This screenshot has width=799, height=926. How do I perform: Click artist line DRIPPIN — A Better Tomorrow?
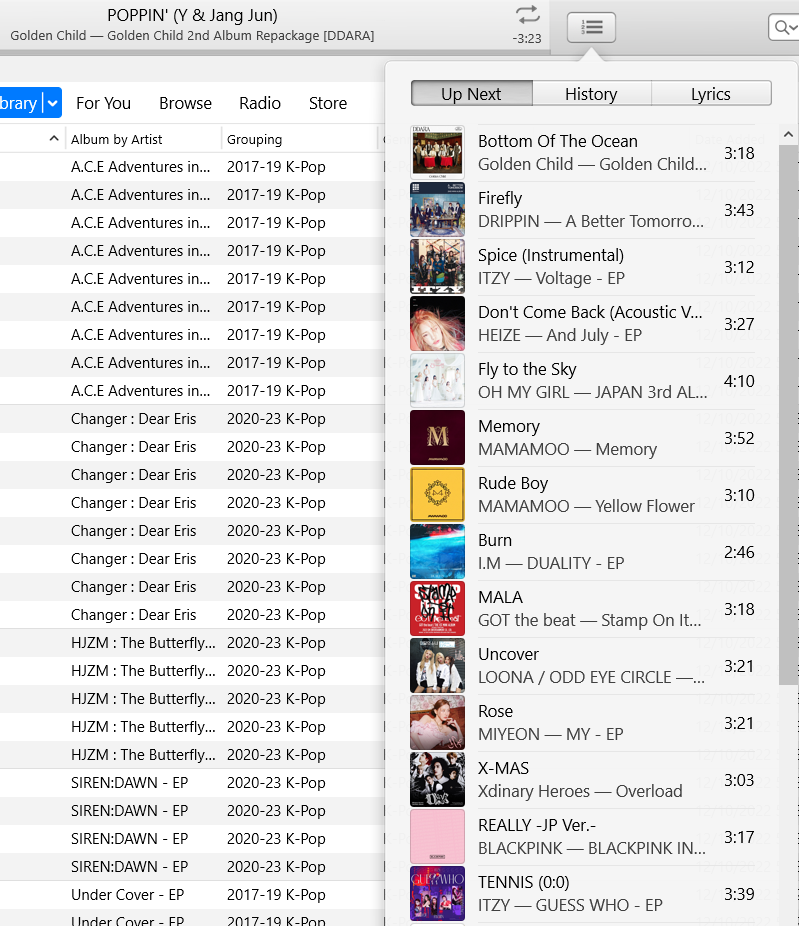coord(591,221)
